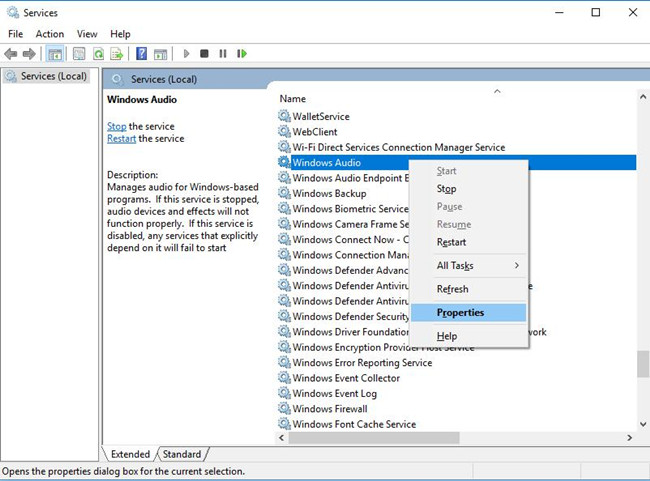
Task: Open the Help menu in menu bar
Action: pyautogui.click(x=120, y=34)
